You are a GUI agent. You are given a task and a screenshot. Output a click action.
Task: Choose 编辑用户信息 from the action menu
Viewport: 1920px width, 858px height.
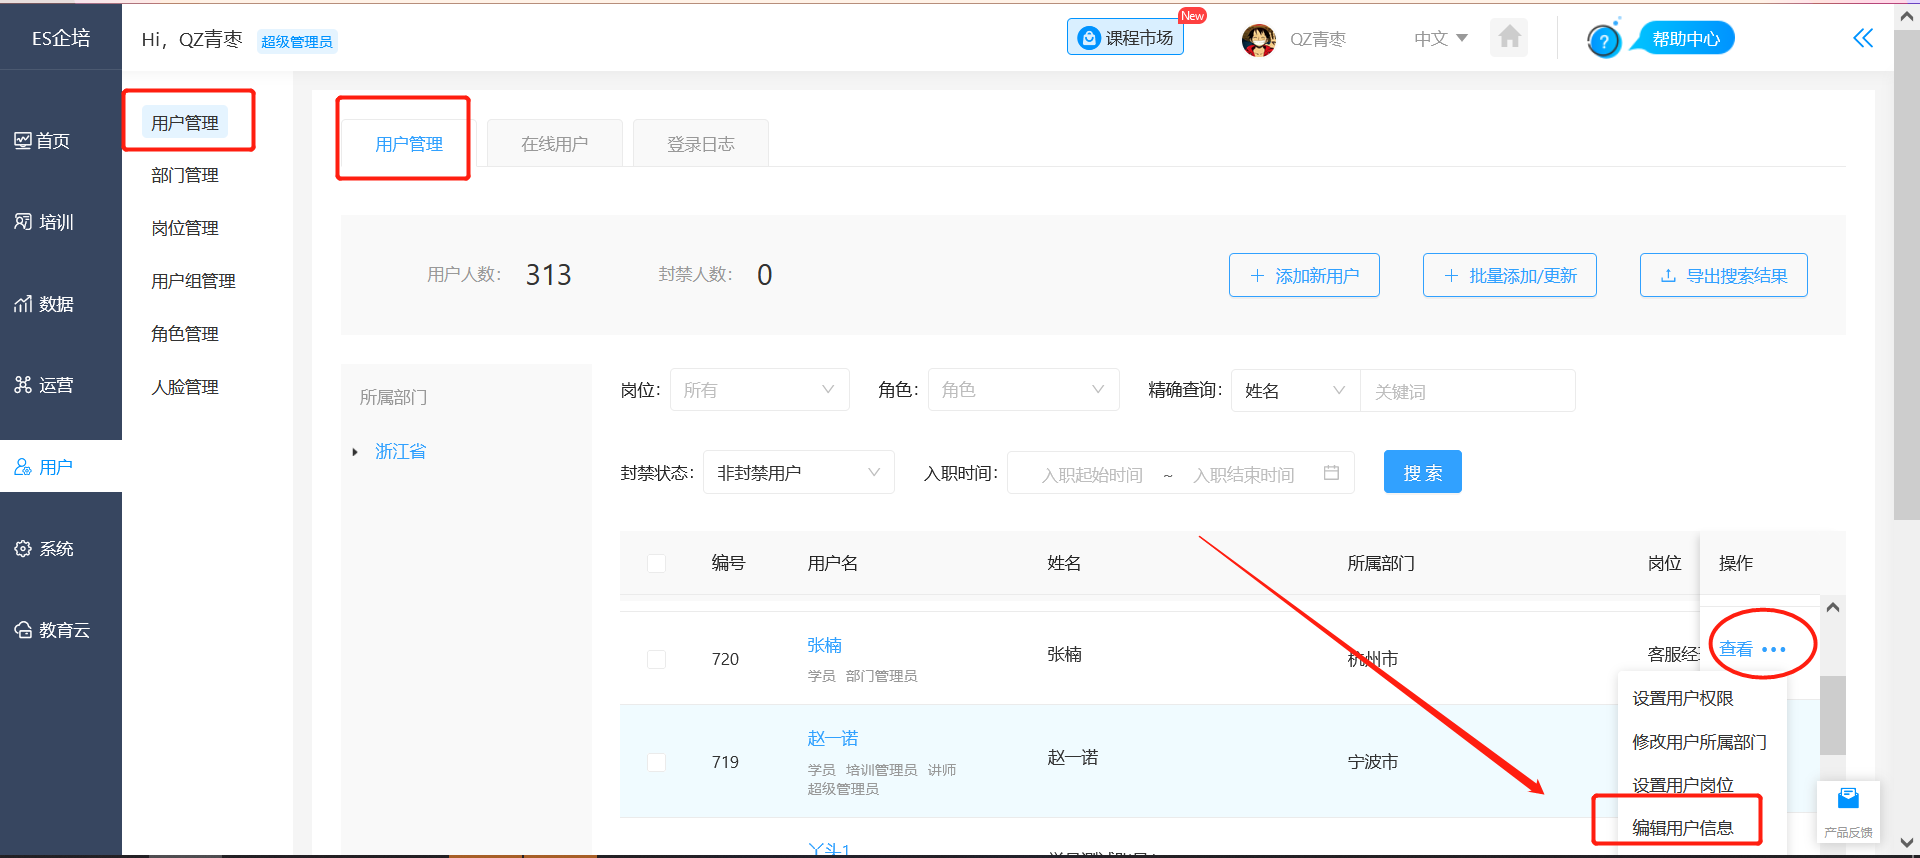pos(1682,827)
